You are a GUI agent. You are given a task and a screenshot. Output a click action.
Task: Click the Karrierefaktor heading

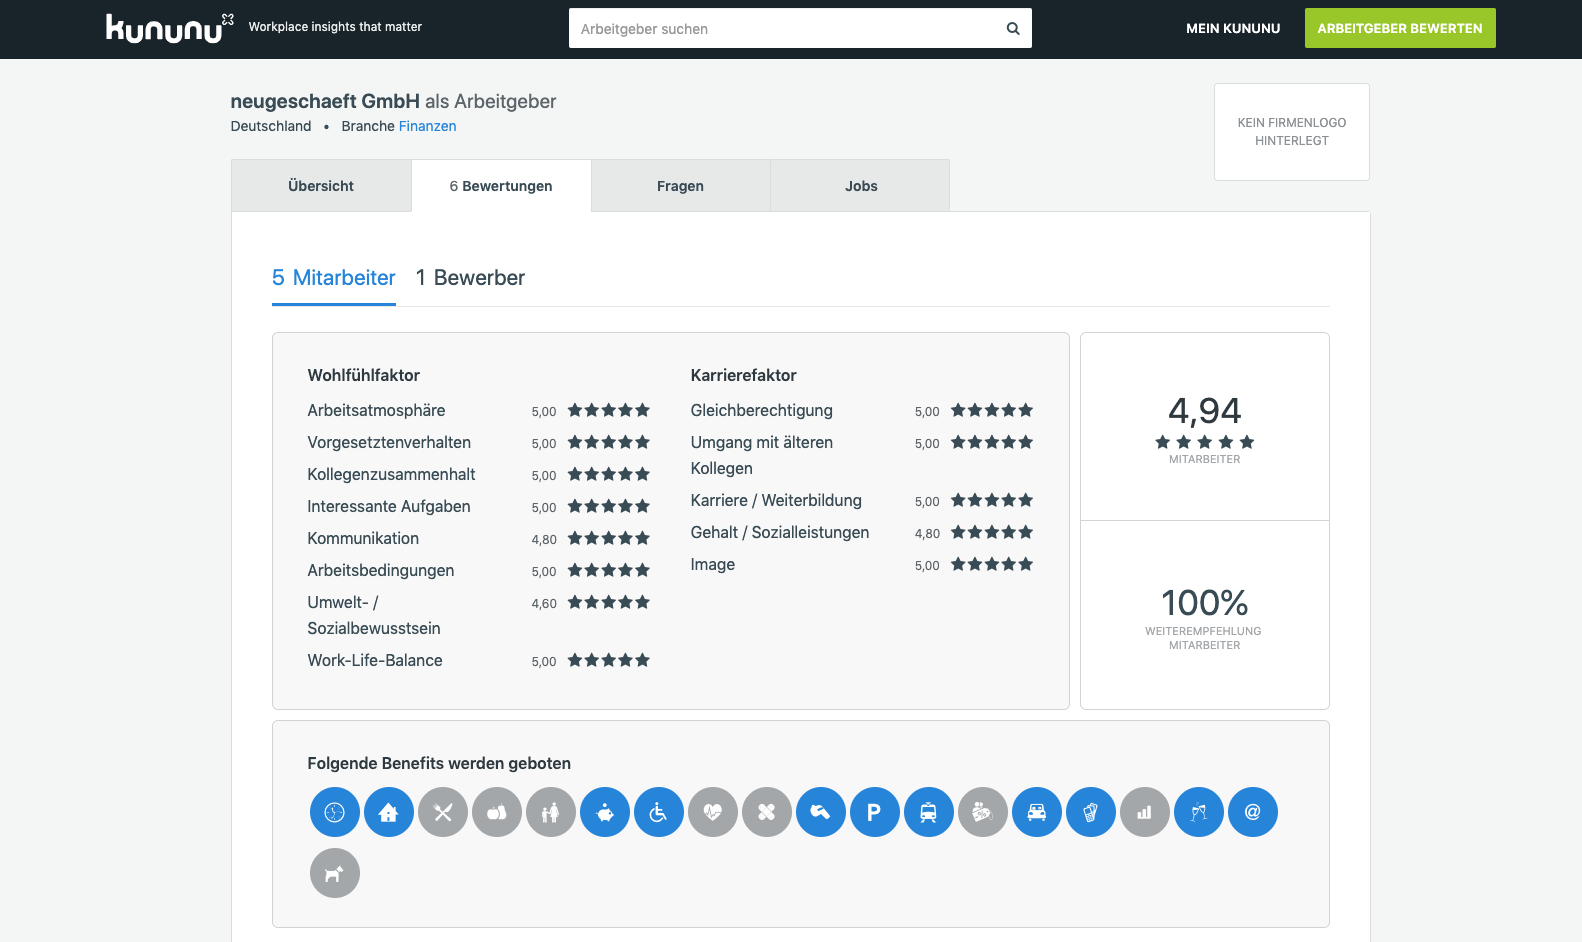point(744,375)
